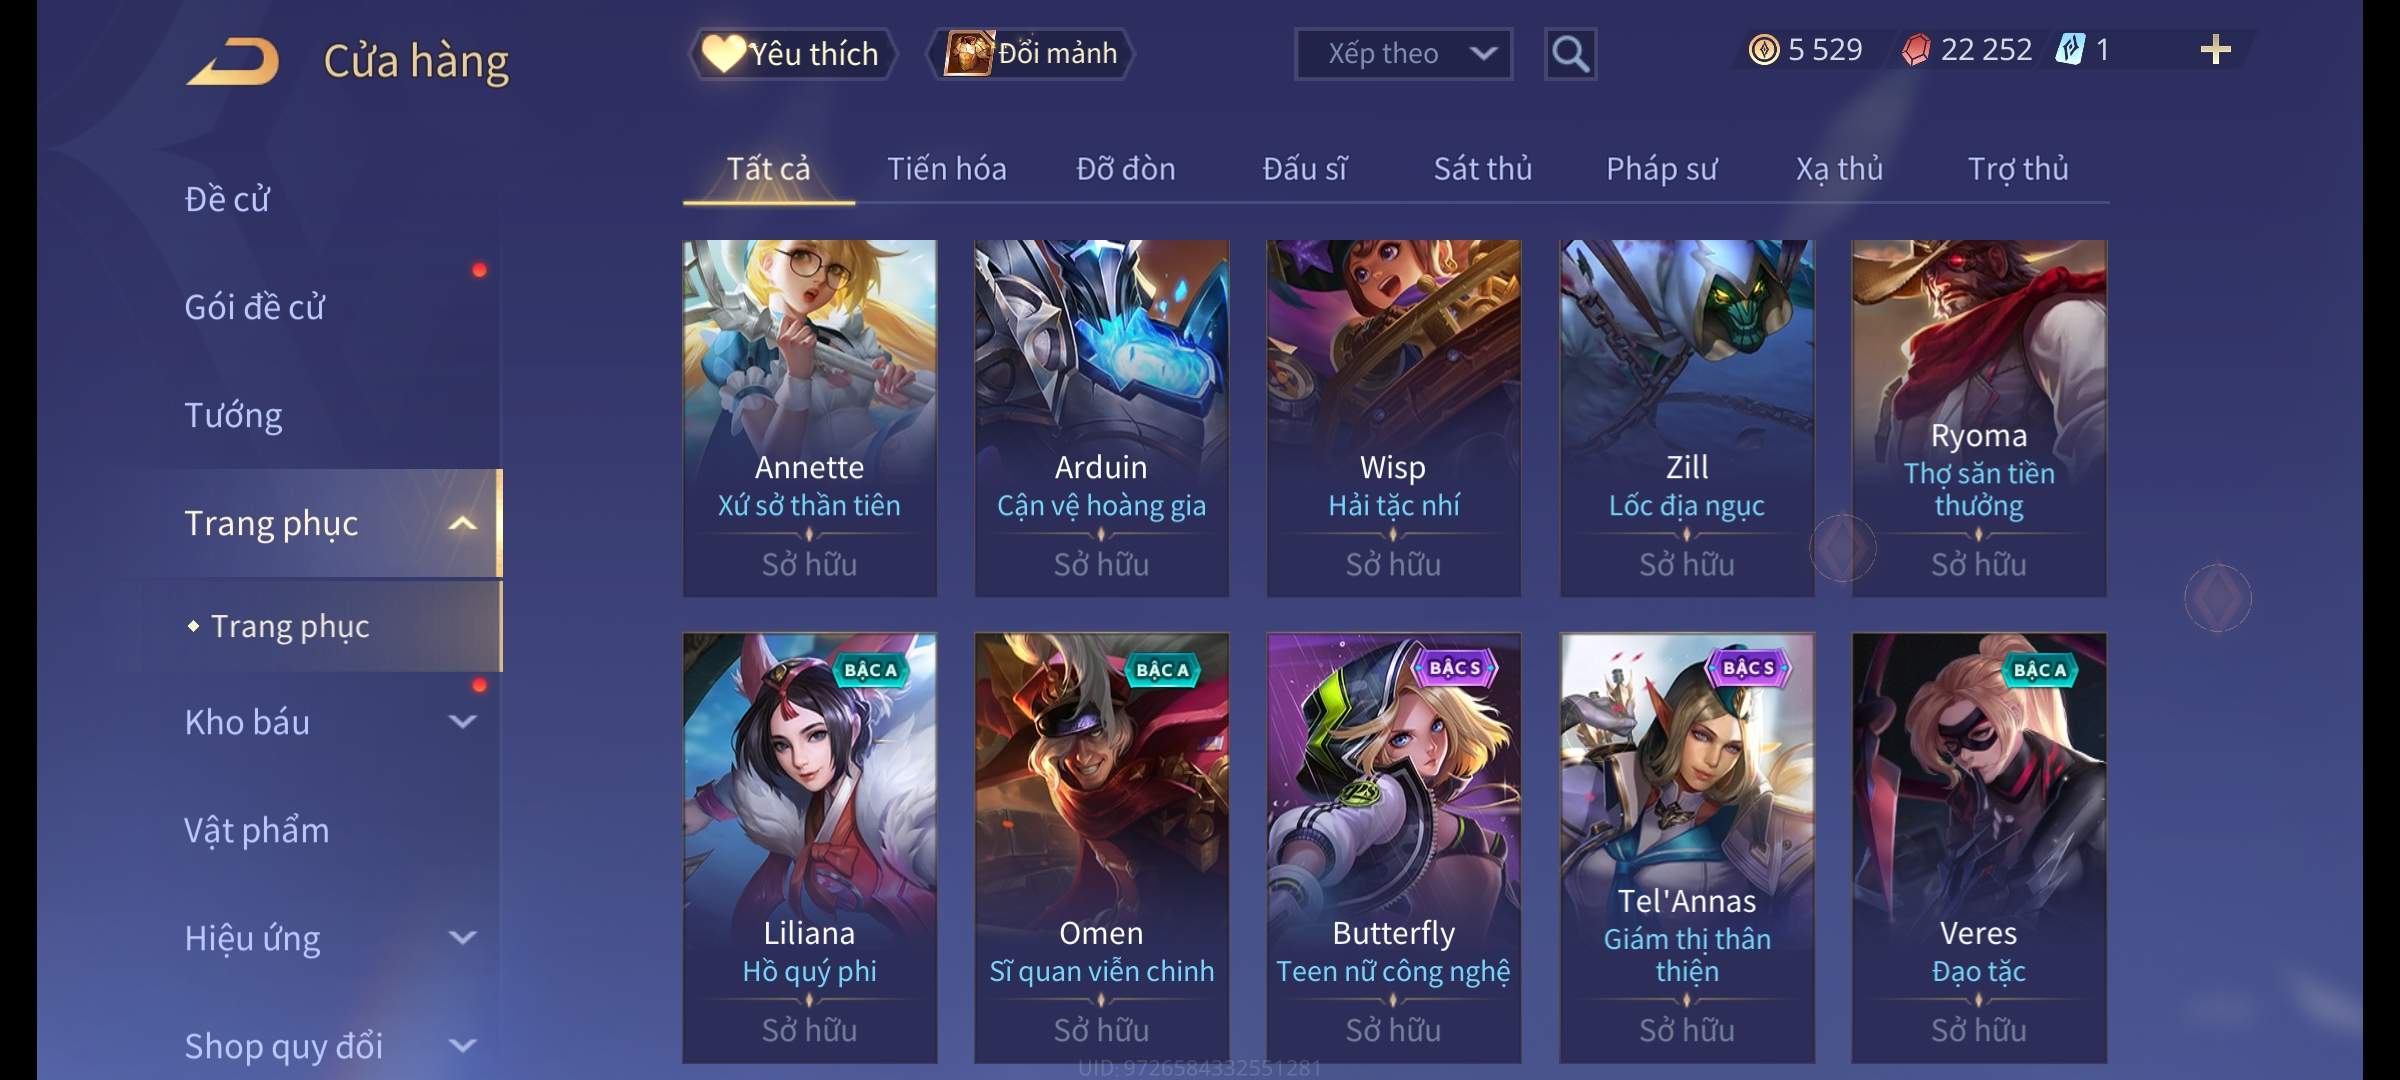Image resolution: width=2400 pixels, height=1080 pixels.
Task: Tap the blue ticket voucher icon
Action: (x=2069, y=50)
